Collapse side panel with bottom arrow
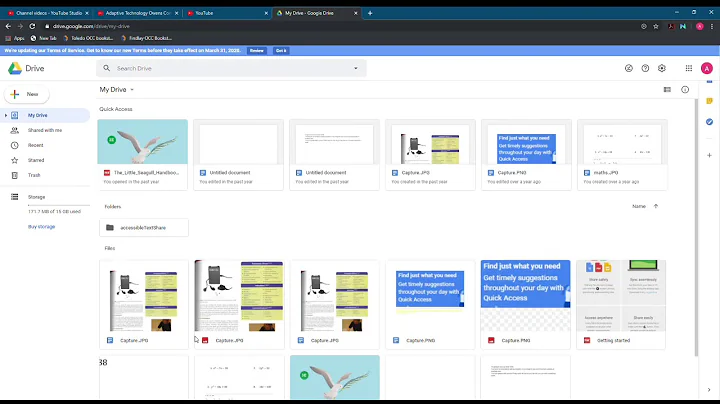 709,390
